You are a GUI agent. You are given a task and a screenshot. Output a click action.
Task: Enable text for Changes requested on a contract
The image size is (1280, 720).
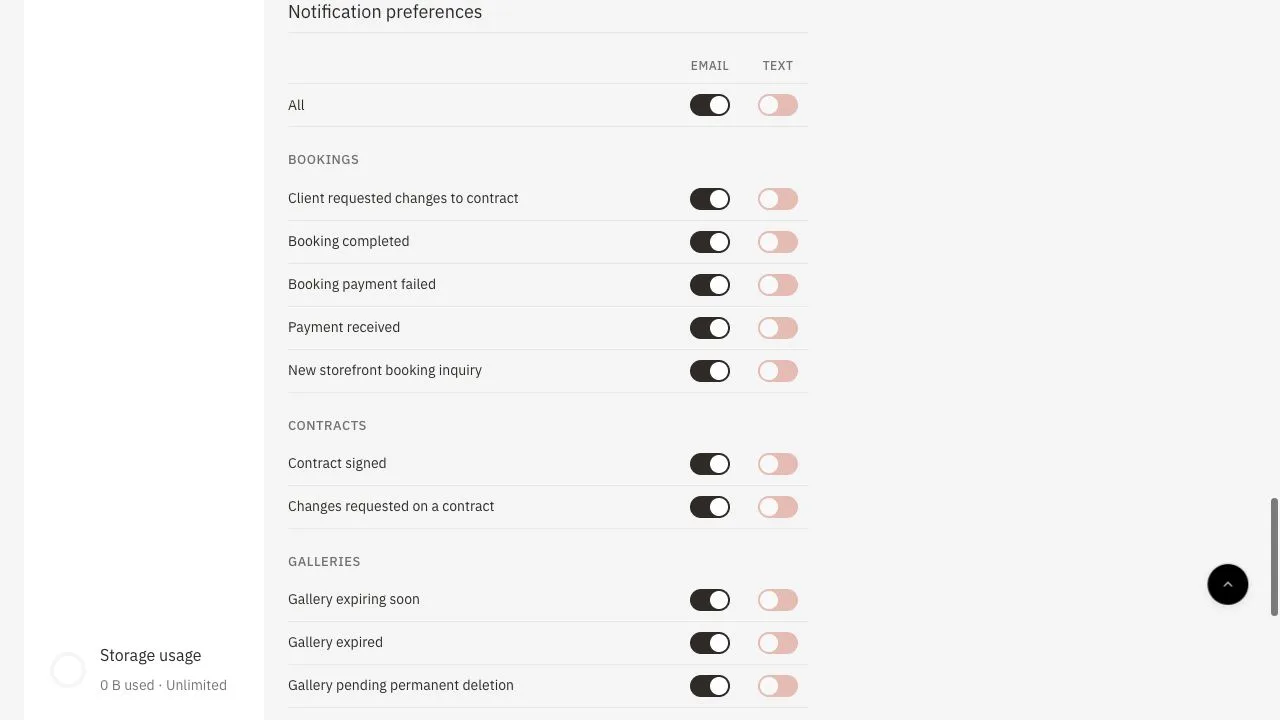778,507
